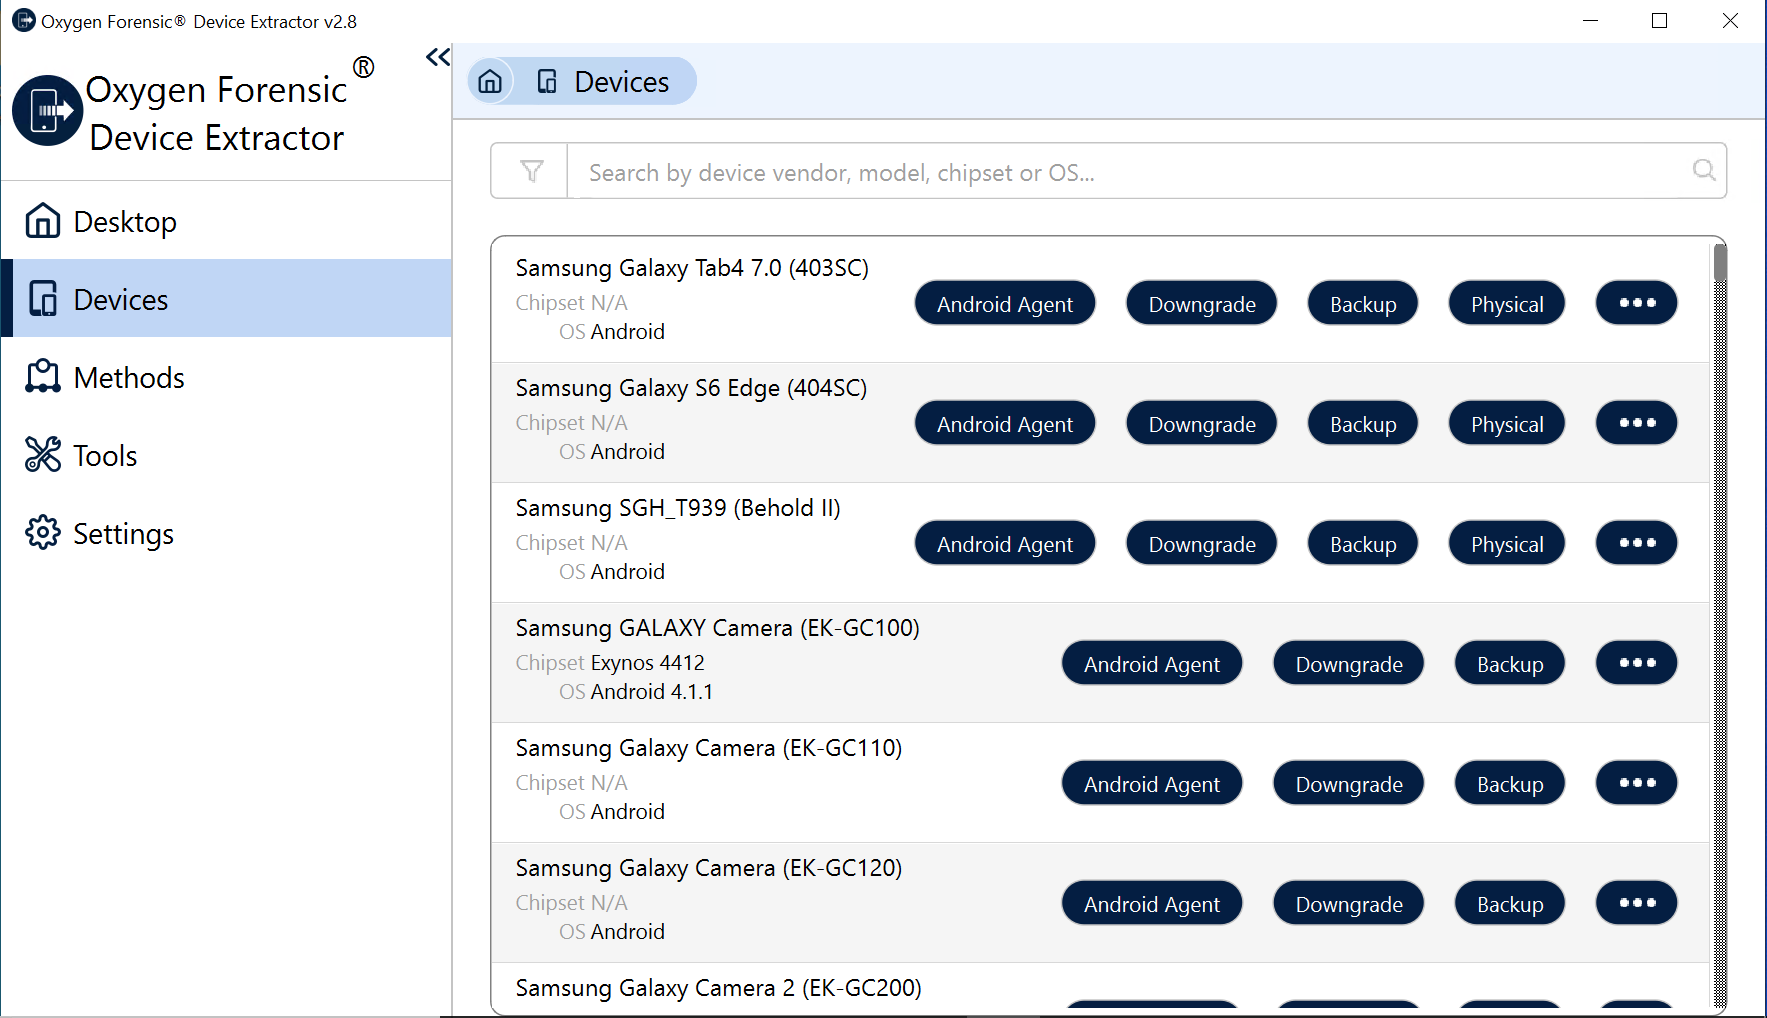Click the Devices phone icon in sidebar

pos(43,298)
